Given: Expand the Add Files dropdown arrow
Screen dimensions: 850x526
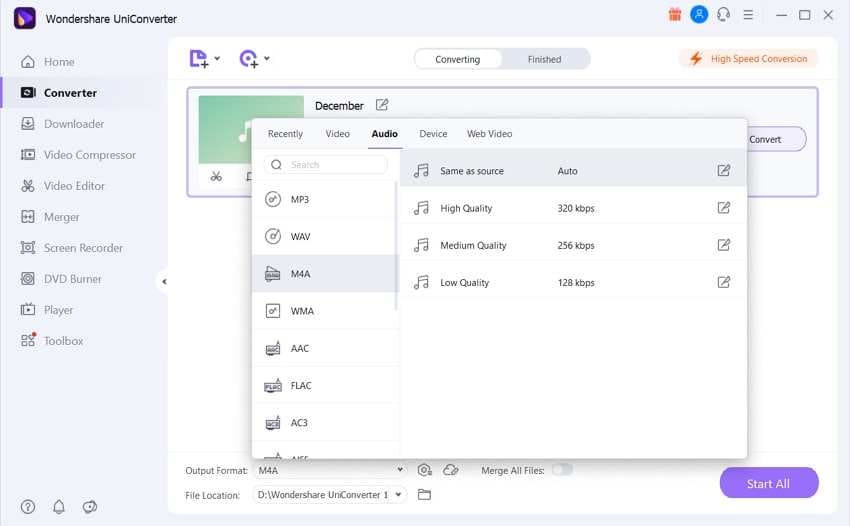Looking at the screenshot, I should coord(217,58).
